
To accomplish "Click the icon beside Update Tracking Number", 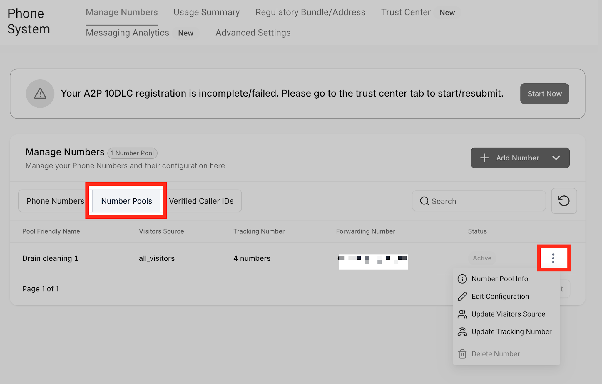I will [x=462, y=331].
